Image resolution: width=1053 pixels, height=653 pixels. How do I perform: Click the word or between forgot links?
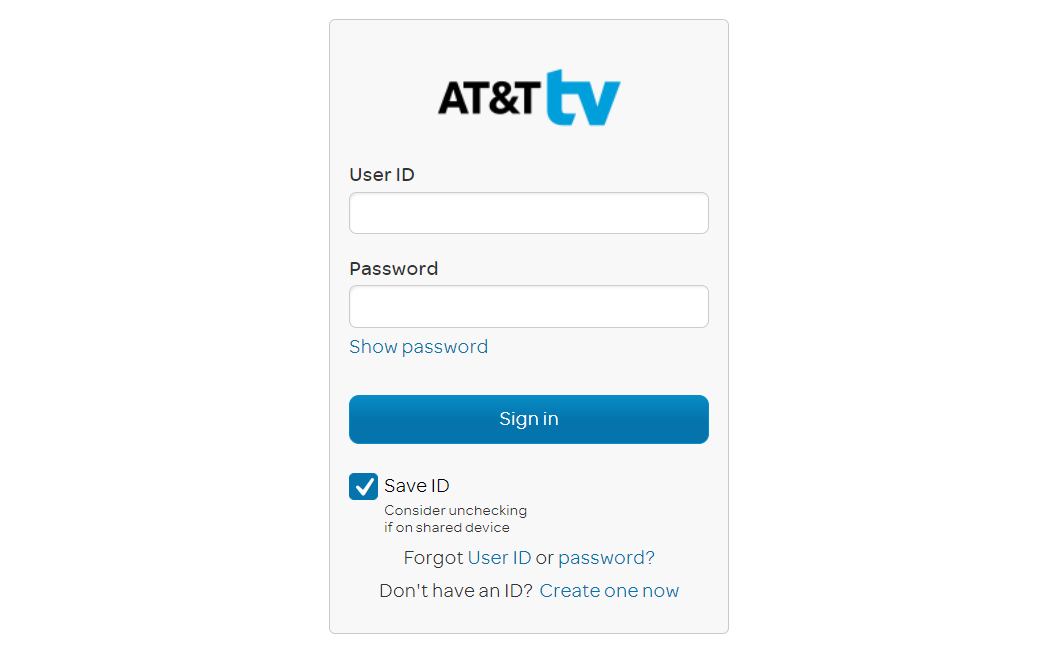tap(545, 558)
